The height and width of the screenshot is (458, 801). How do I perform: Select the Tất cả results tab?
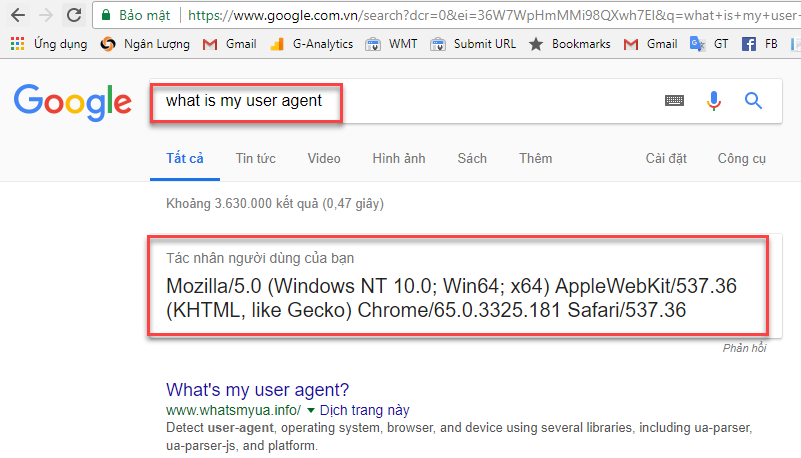(184, 159)
